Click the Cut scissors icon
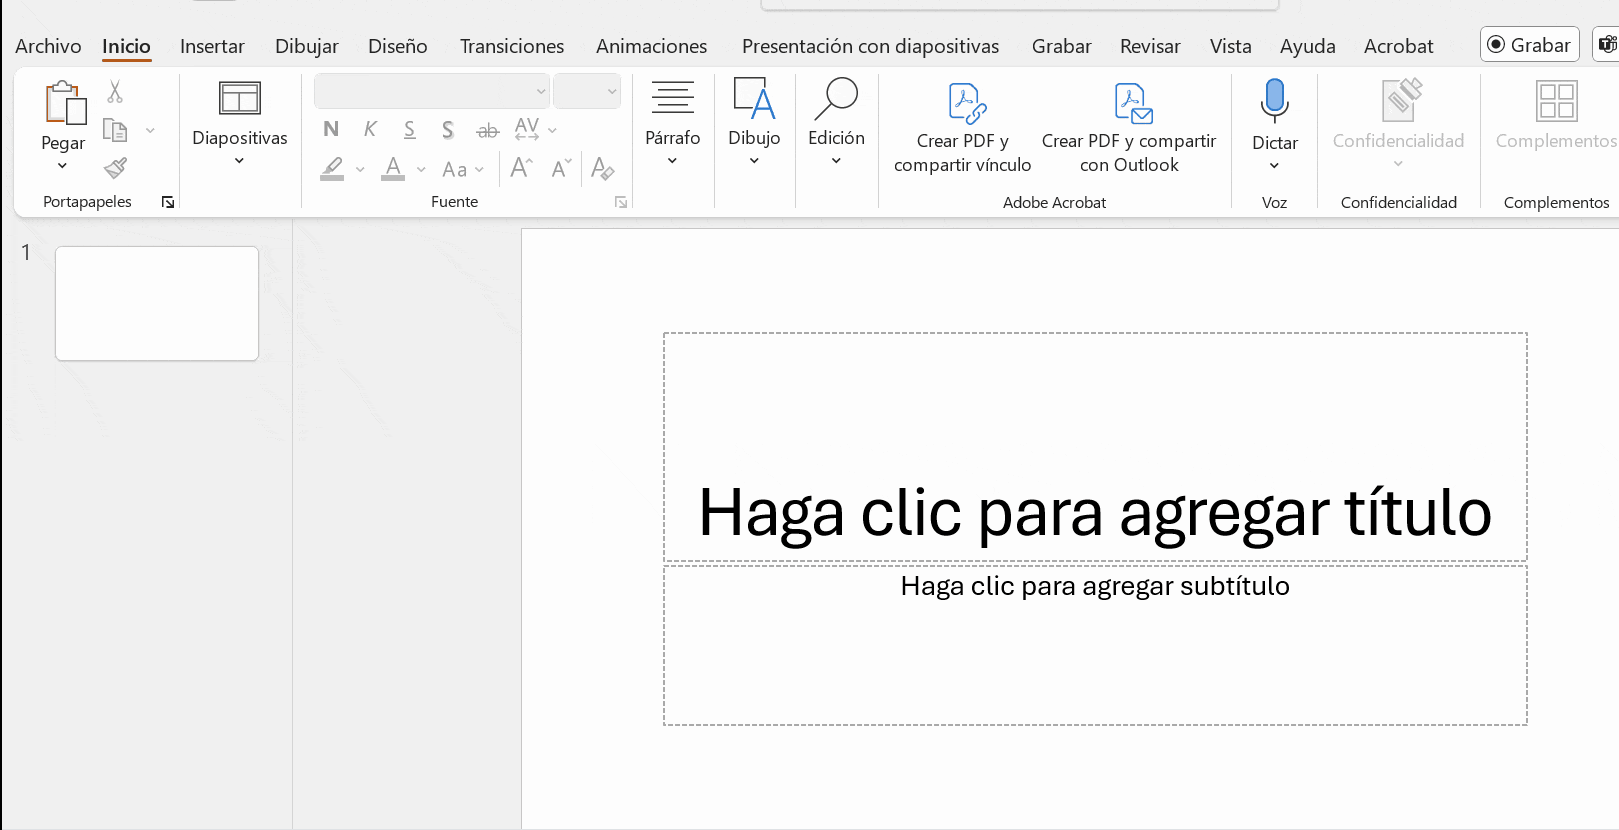Viewport: 1619px width, 830px height. 115,92
